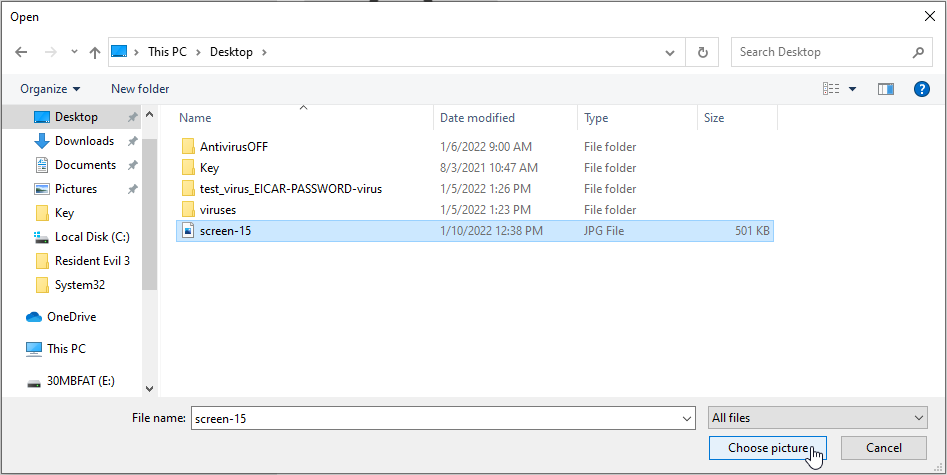Select the AntivirusOFF folder icon

click(188, 147)
